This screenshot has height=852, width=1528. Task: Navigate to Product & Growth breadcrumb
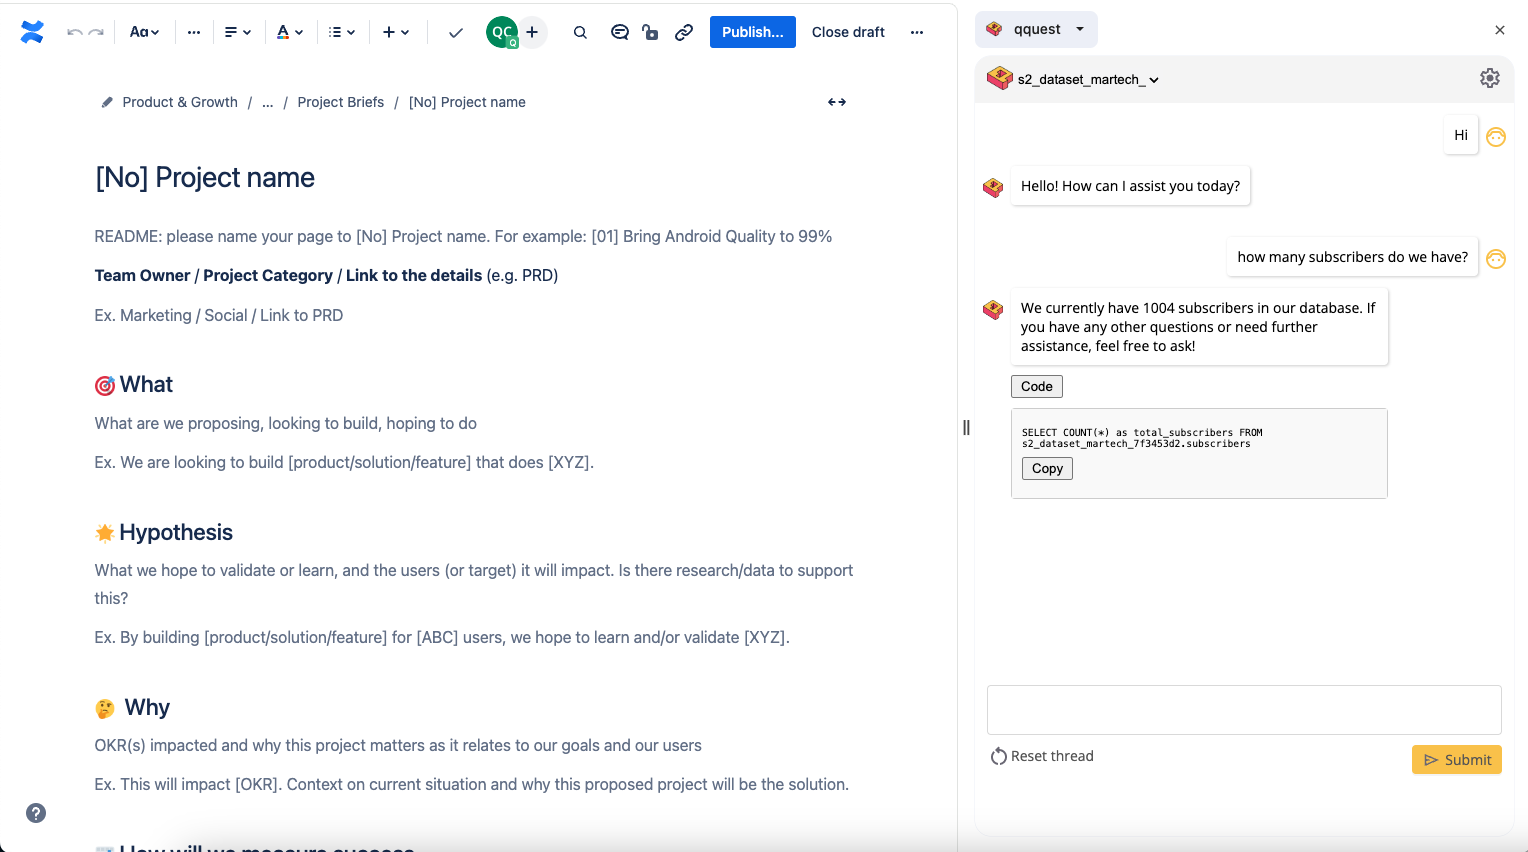(180, 101)
